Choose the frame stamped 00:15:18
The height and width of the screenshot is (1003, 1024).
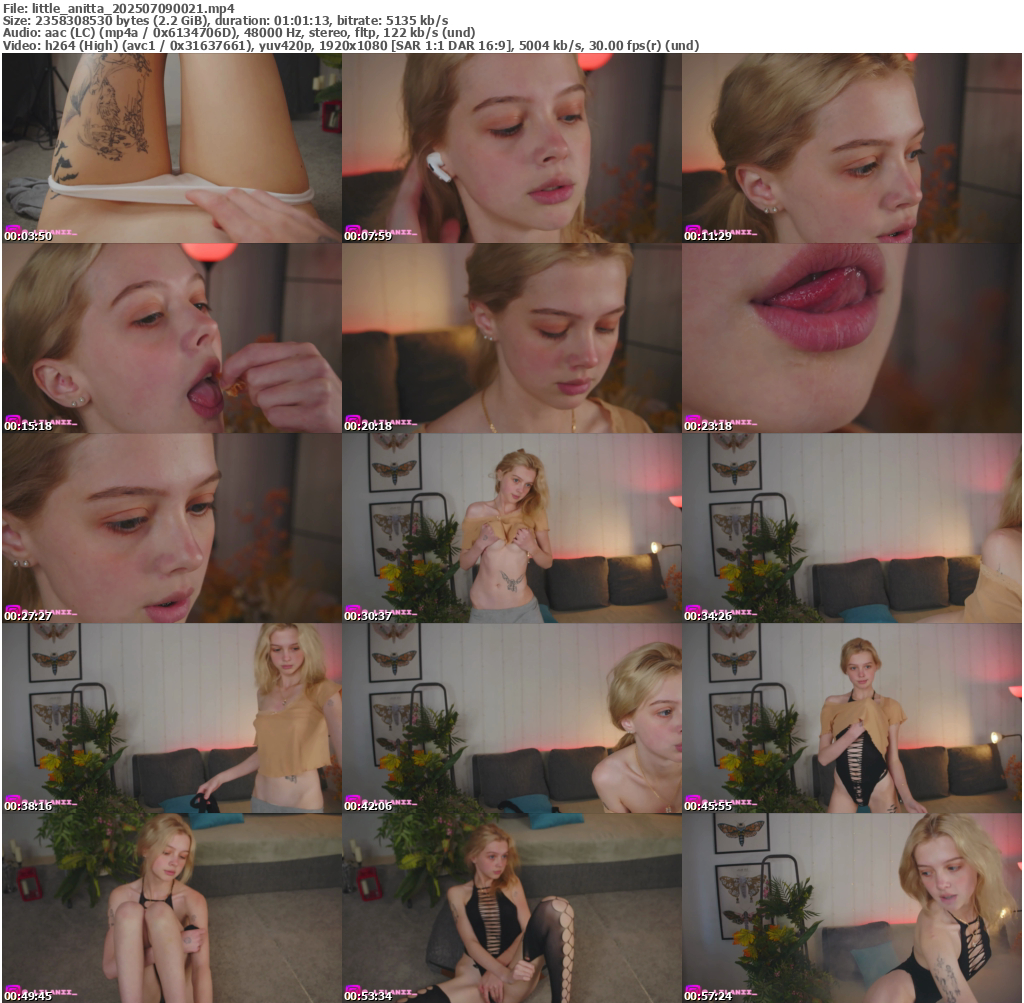[x=172, y=338]
